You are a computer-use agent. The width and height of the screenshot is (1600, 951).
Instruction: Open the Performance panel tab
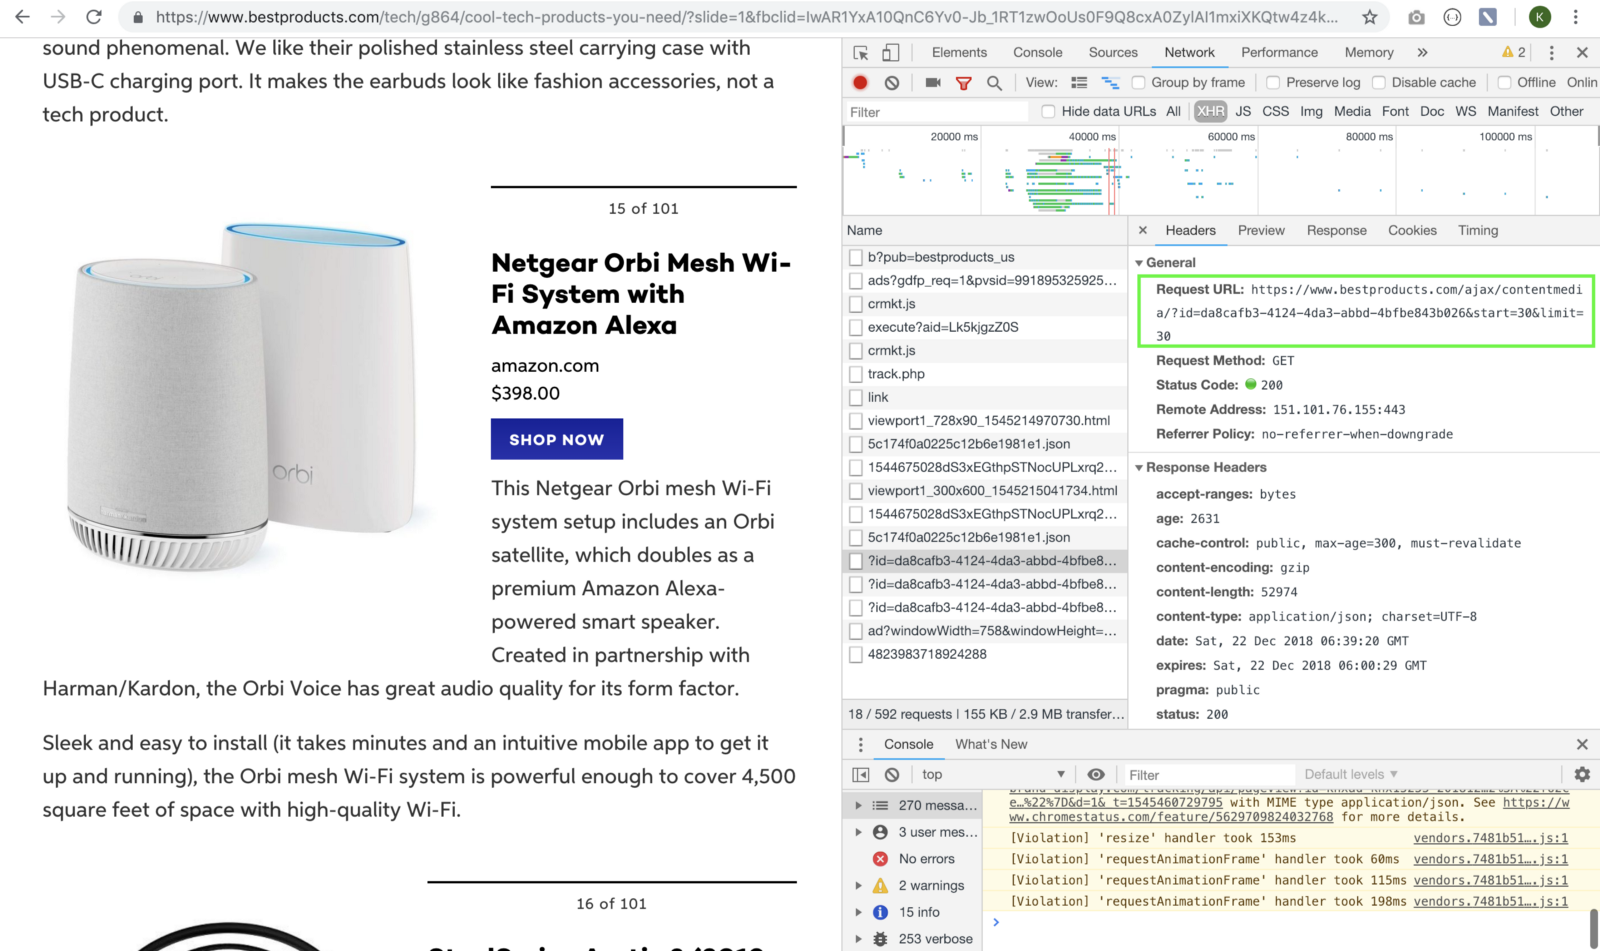pos(1279,52)
